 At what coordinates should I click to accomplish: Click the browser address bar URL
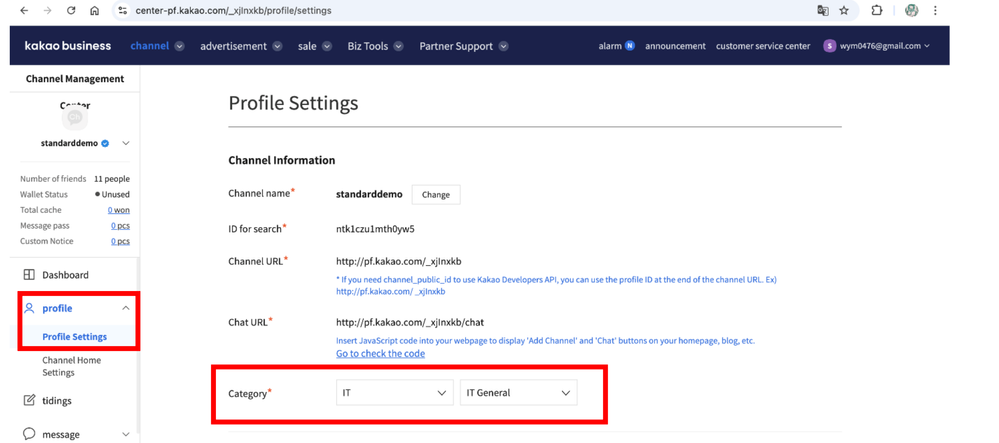click(233, 11)
